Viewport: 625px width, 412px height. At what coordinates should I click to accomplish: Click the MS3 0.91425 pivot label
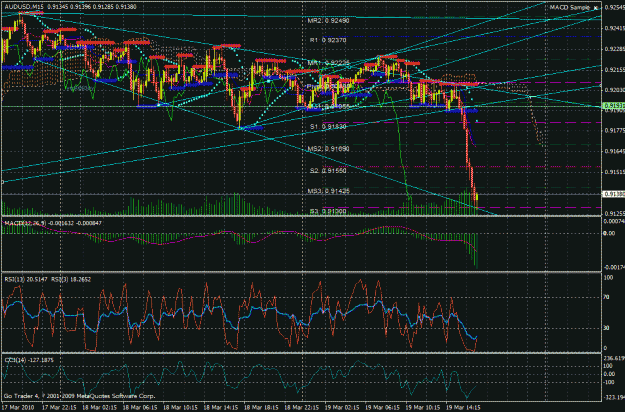328,191
